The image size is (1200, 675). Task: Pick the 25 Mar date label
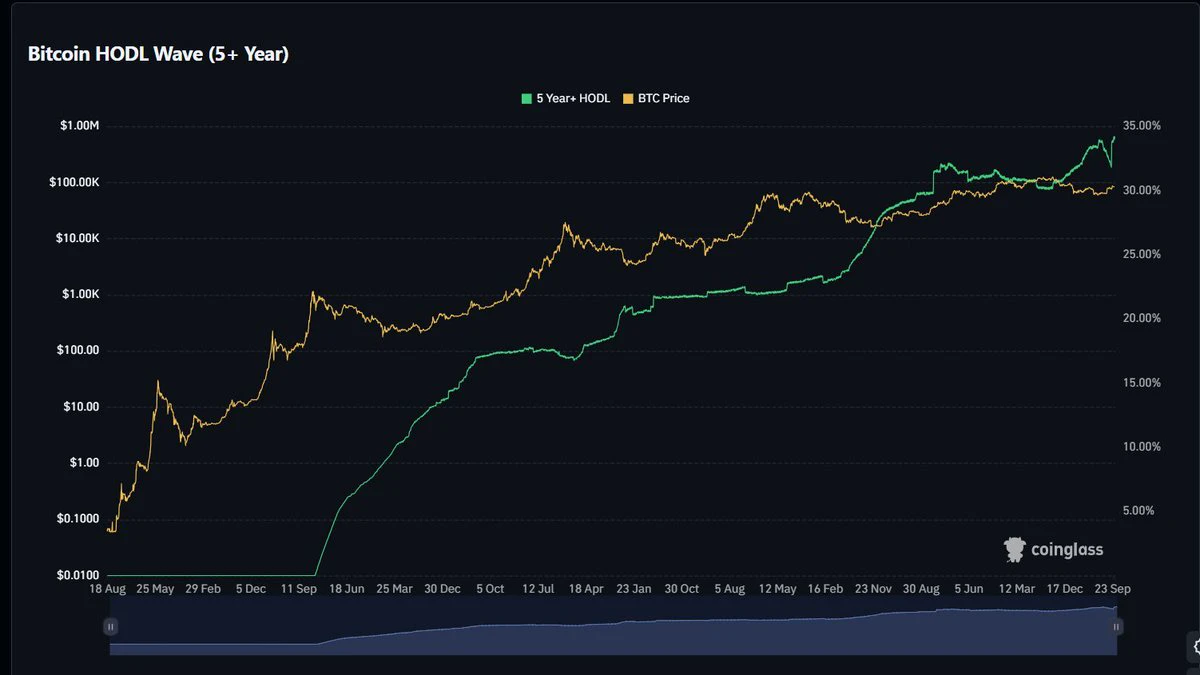coord(394,589)
